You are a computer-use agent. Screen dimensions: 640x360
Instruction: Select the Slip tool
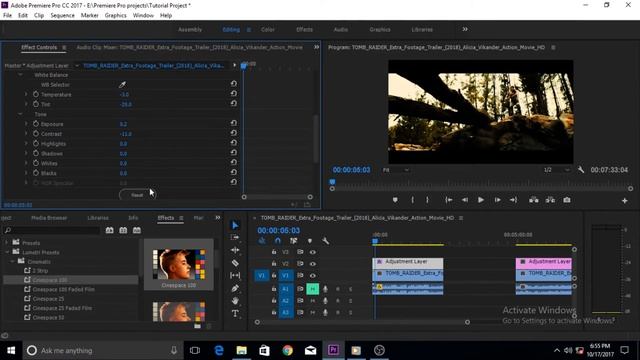pyautogui.click(x=235, y=276)
